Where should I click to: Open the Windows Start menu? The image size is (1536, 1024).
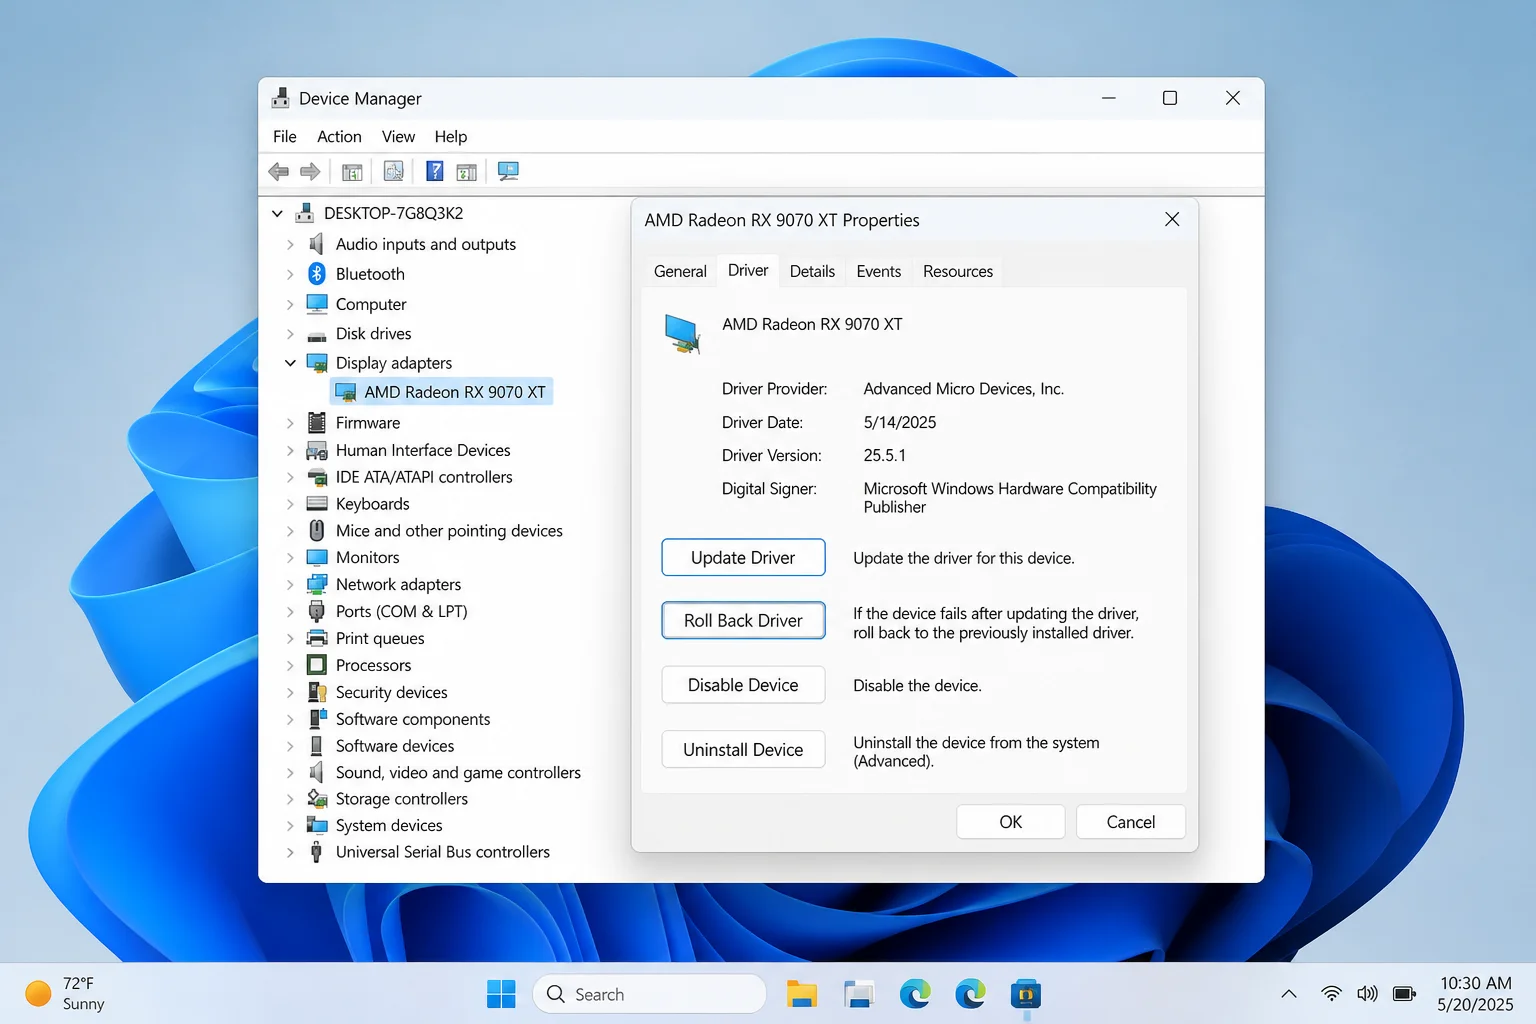click(501, 994)
